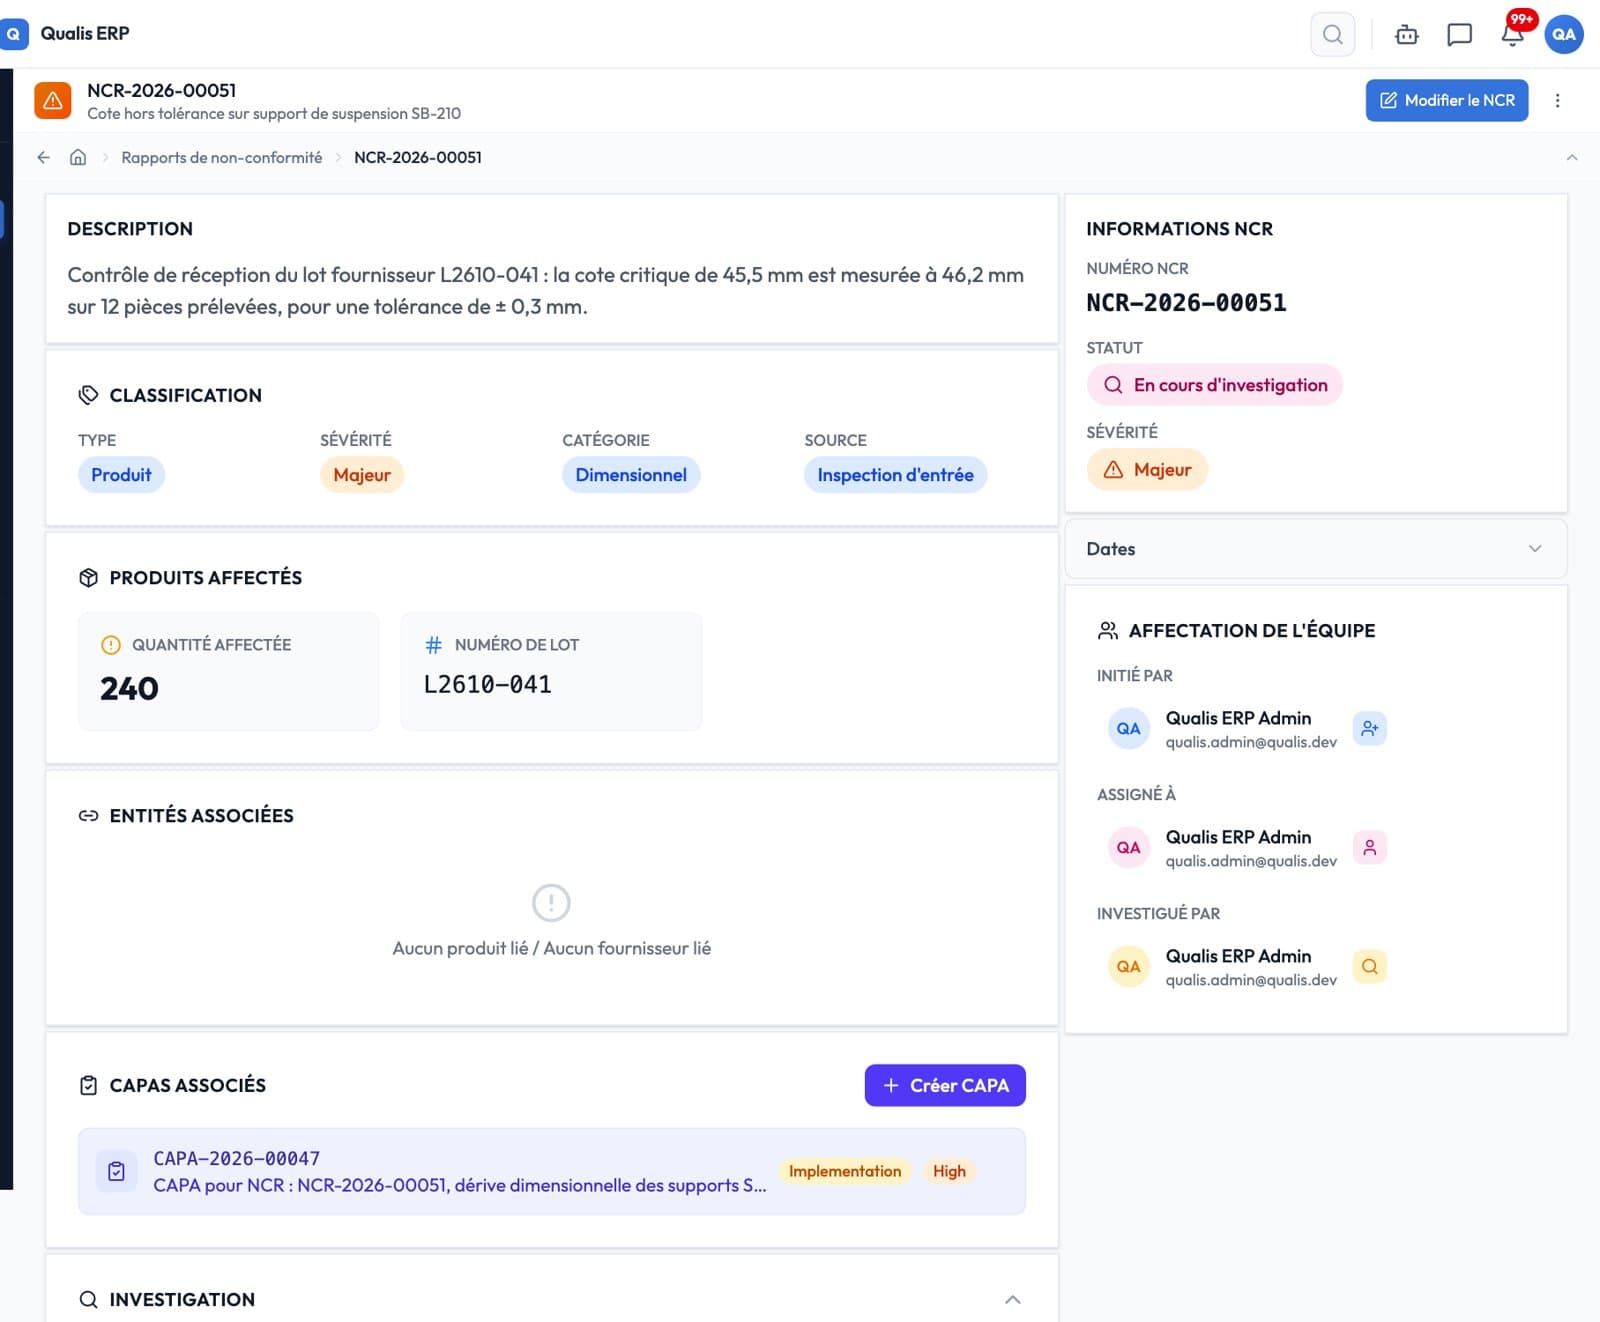The height and width of the screenshot is (1322, 1600).
Task: Go to home via house icon
Action: (x=78, y=157)
